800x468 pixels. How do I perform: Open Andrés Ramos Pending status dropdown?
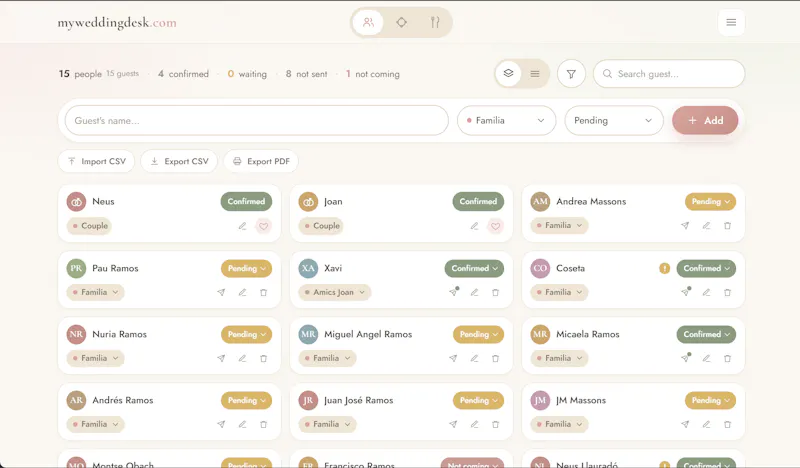tap(246, 400)
